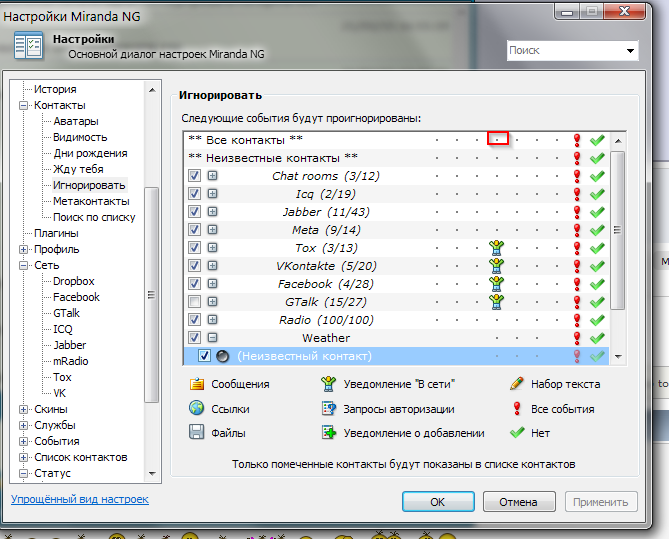Image resolution: width=669 pixels, height=539 pixels.
Task: Uncheck the Chat rooms group checkbox
Action: click(x=195, y=175)
